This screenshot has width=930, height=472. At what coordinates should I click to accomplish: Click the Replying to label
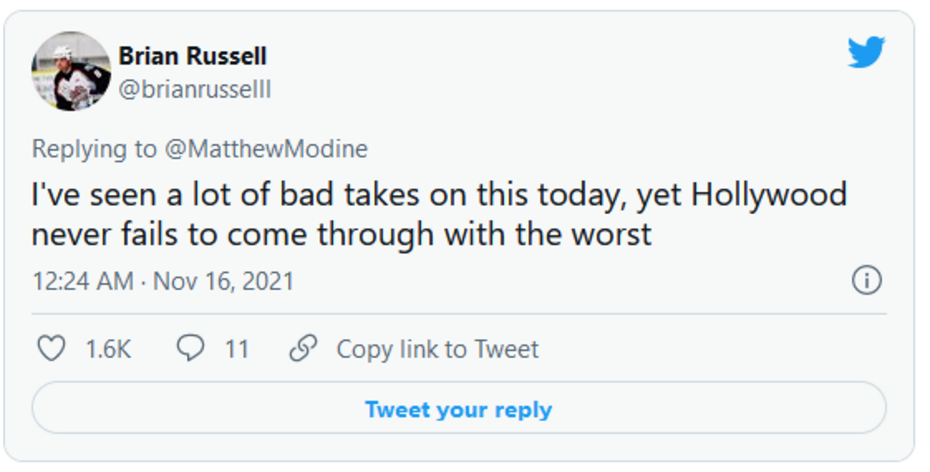(x=94, y=149)
